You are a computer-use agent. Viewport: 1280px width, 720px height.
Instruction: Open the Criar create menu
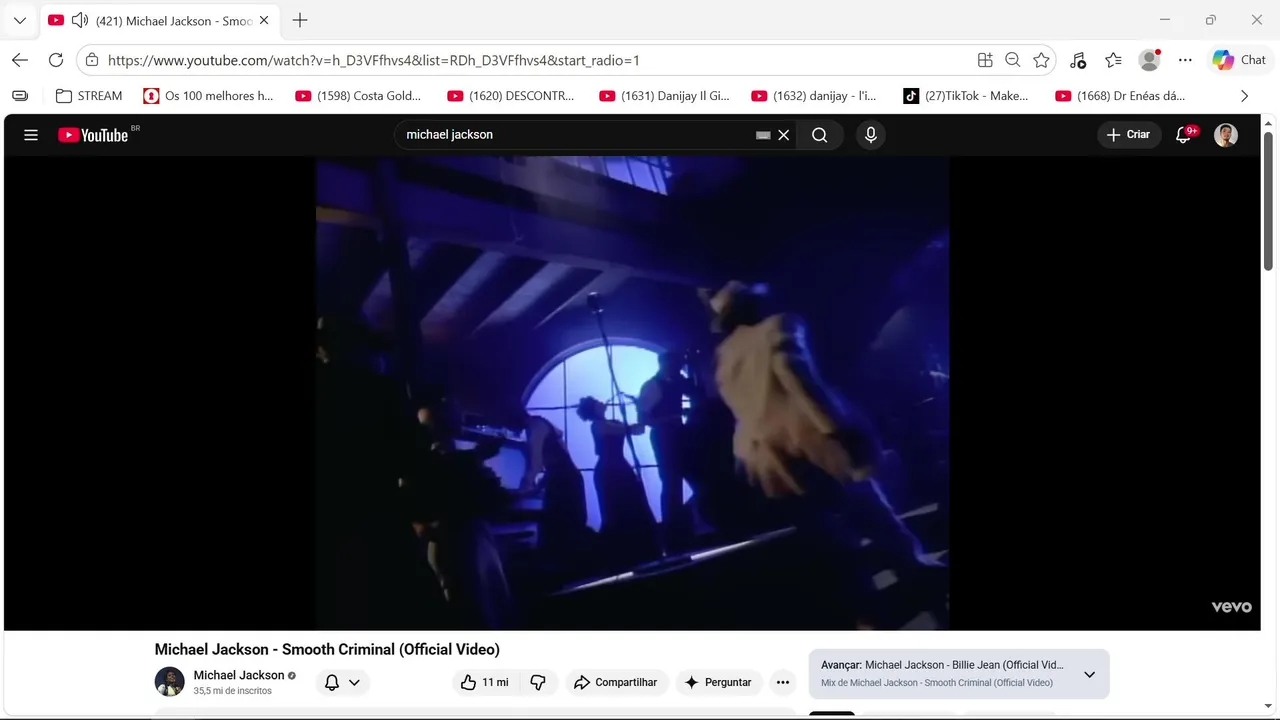1129,135
